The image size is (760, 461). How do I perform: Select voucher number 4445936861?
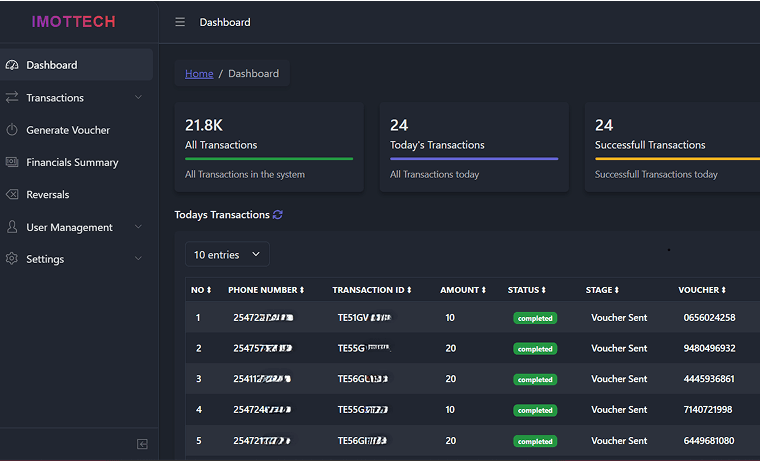[x=709, y=379]
